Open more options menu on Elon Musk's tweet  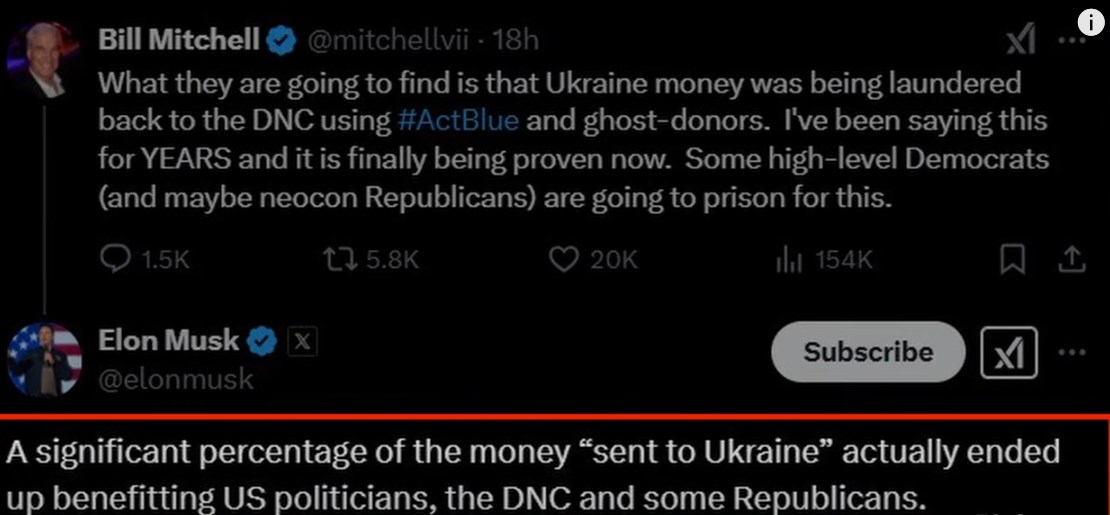pos(1072,352)
